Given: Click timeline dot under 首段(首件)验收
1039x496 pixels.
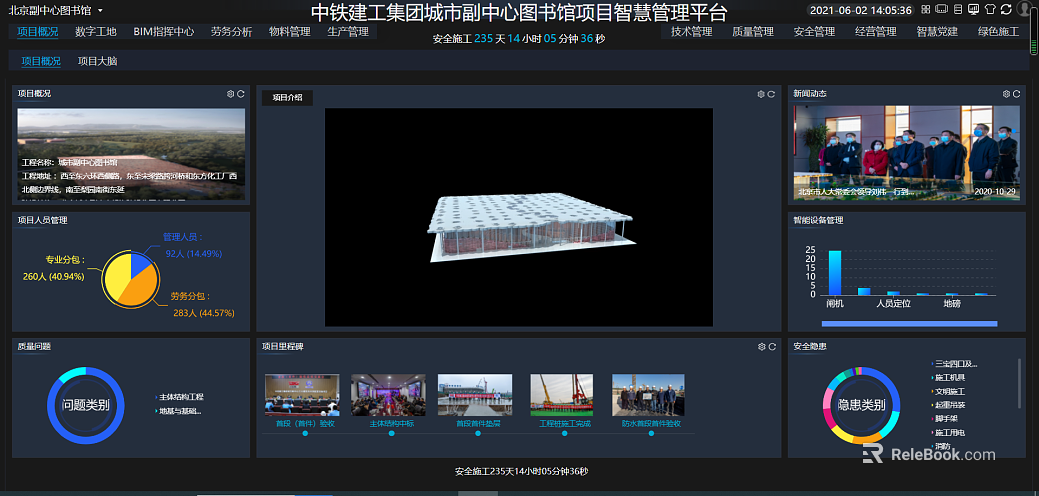Looking at the screenshot, I should 305,433.
